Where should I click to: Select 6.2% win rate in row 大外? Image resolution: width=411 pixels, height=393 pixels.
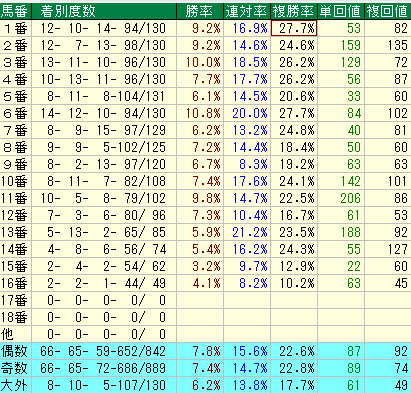tap(200, 385)
